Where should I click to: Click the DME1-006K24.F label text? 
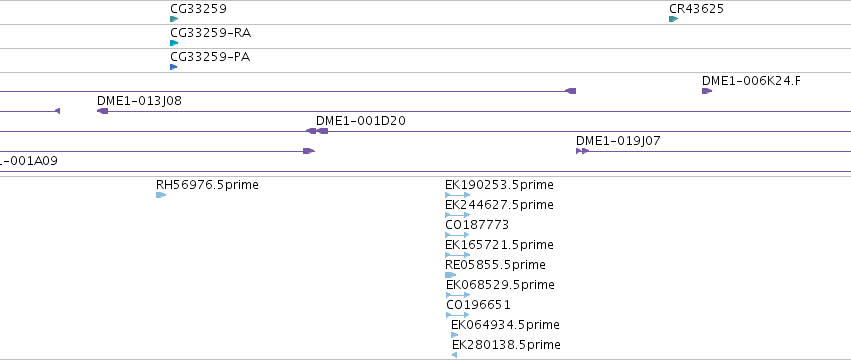click(x=751, y=81)
